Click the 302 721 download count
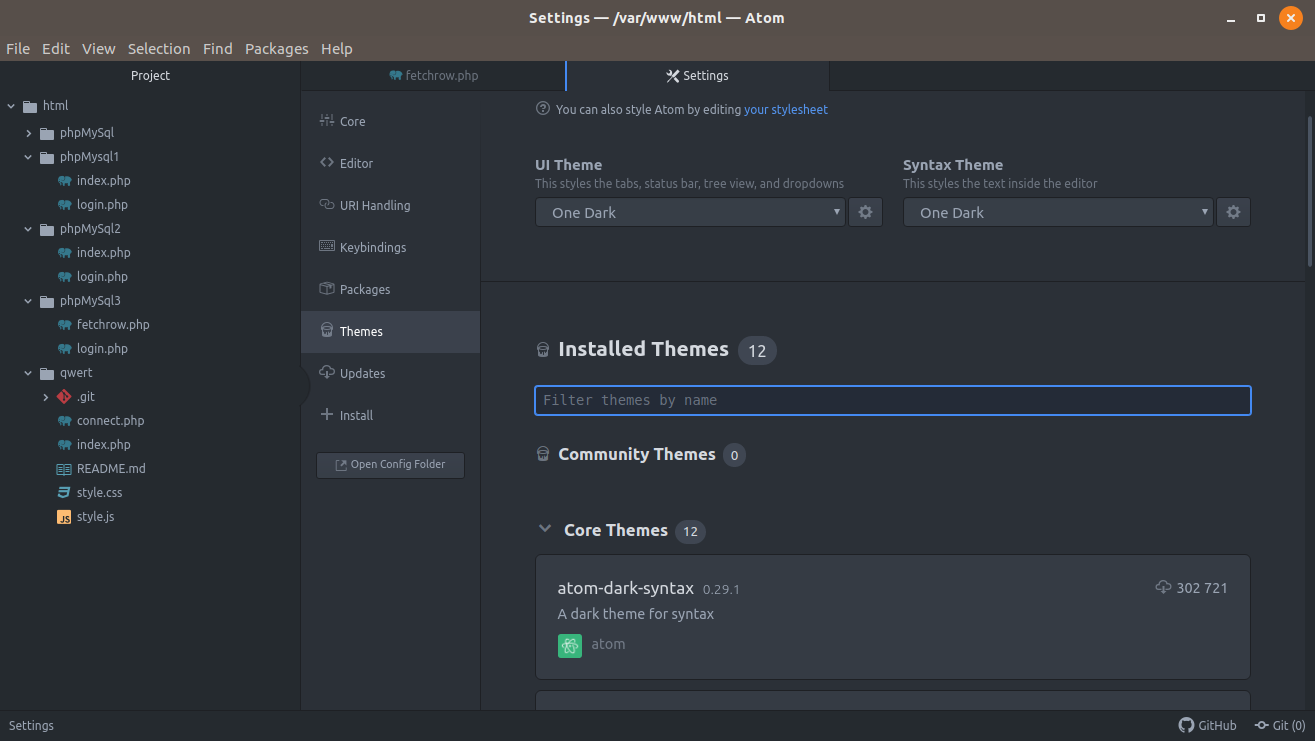Image resolution: width=1315 pixels, height=741 pixels. tap(1202, 588)
